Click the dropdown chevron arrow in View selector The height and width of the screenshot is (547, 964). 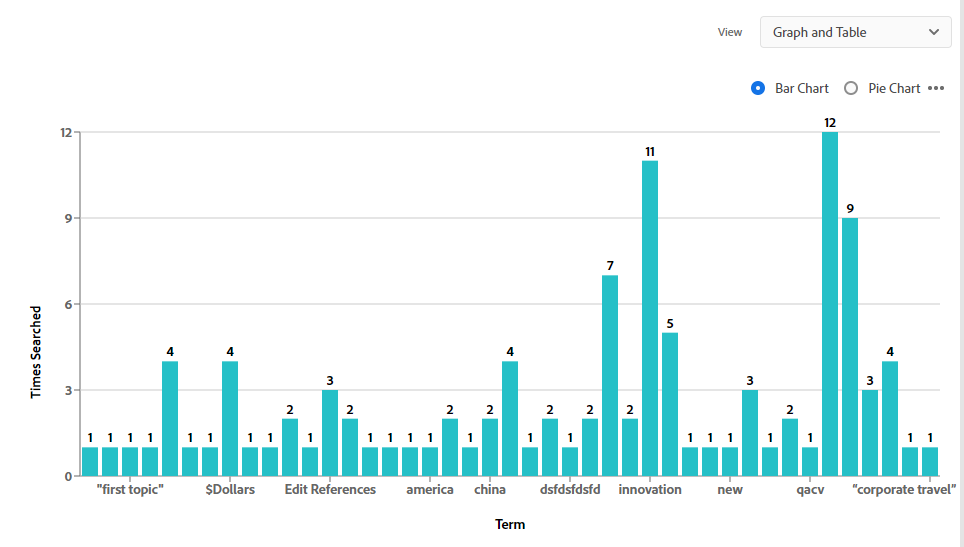pyautogui.click(x=934, y=32)
